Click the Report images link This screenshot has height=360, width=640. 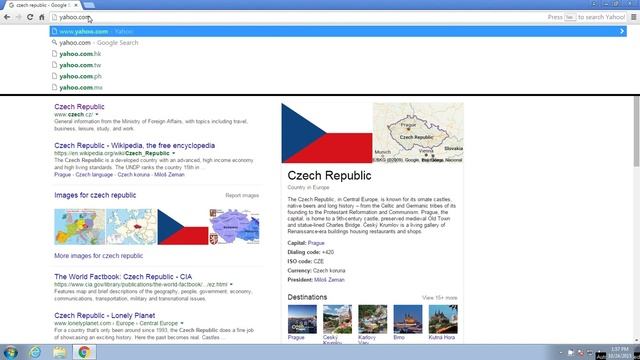point(242,196)
